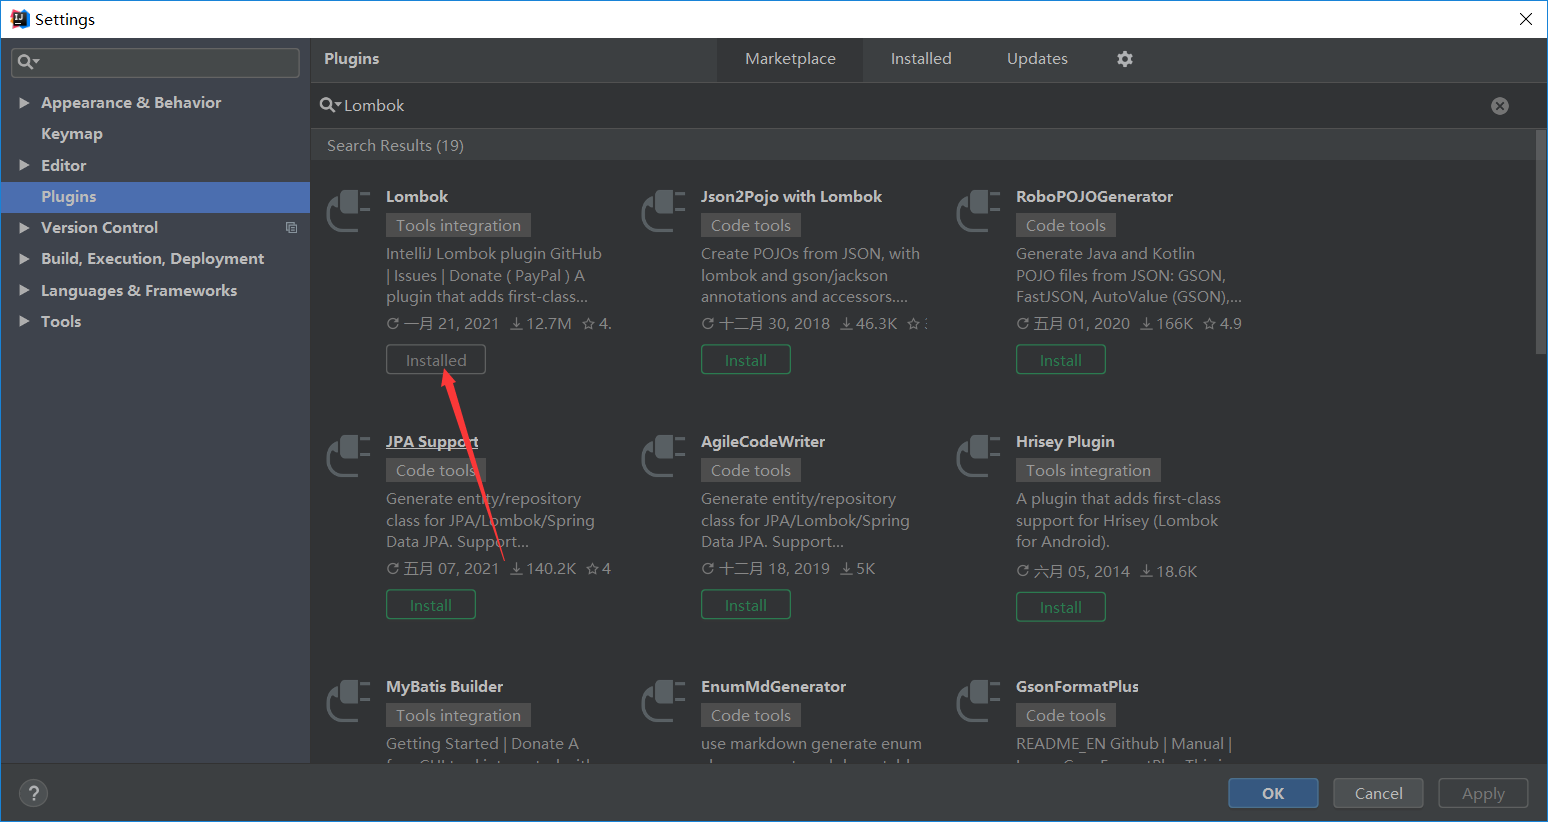The height and width of the screenshot is (822, 1548).
Task: Click the Installed button for Lombok
Action: 436,360
